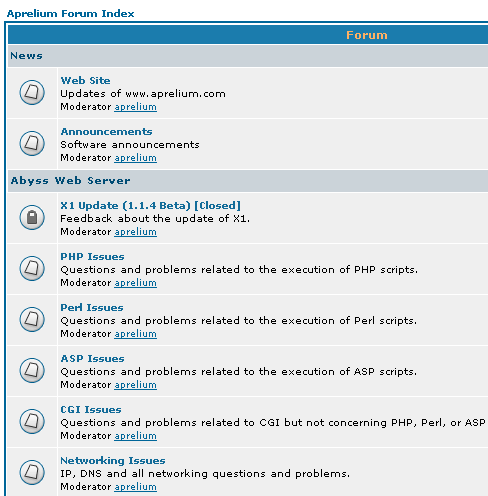Open the Abyss Web Server category
The width and height of the screenshot is (488, 496).
(70, 181)
